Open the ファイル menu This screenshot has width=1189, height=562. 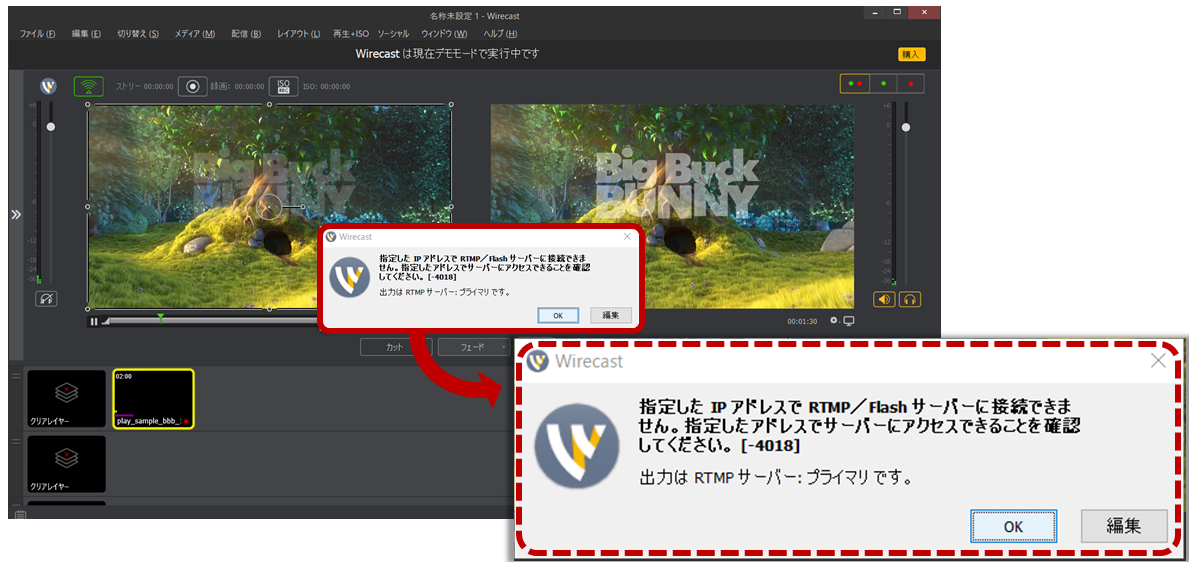(37, 34)
